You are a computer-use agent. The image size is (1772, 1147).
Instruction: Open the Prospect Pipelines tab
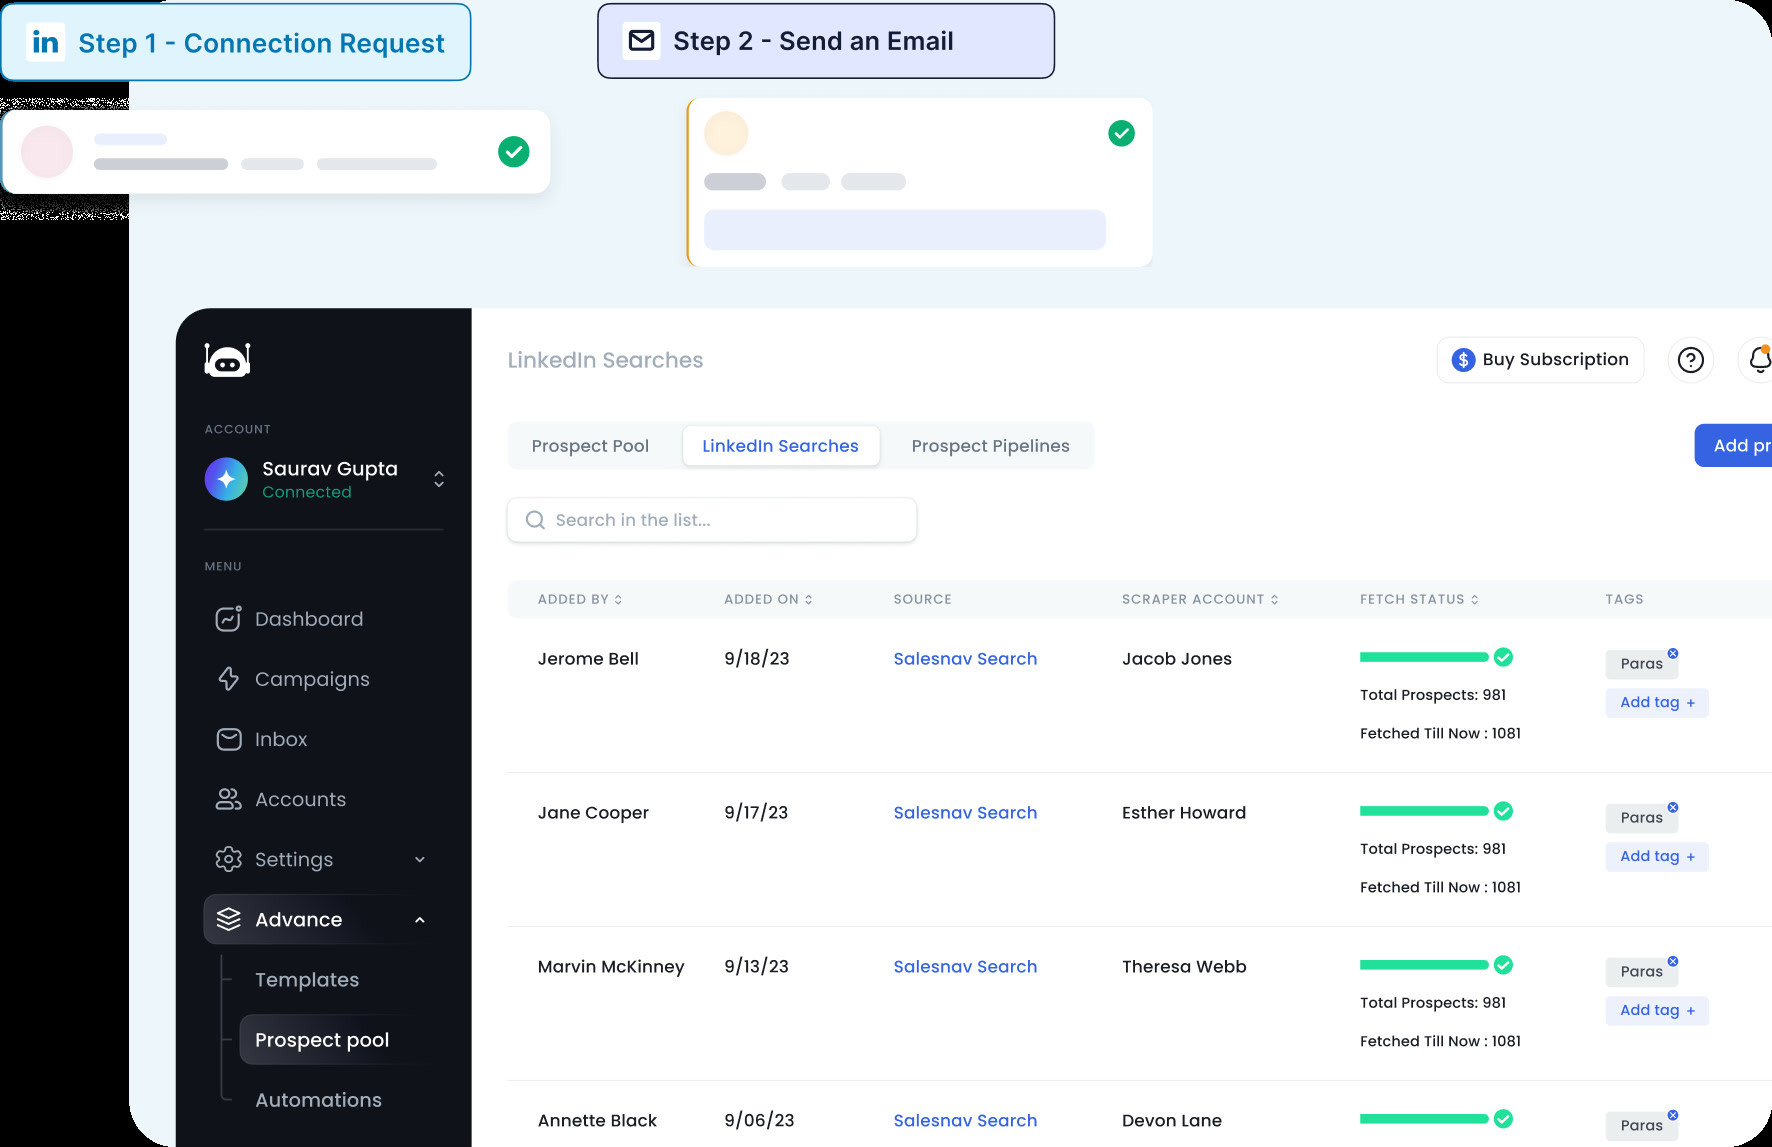click(990, 445)
